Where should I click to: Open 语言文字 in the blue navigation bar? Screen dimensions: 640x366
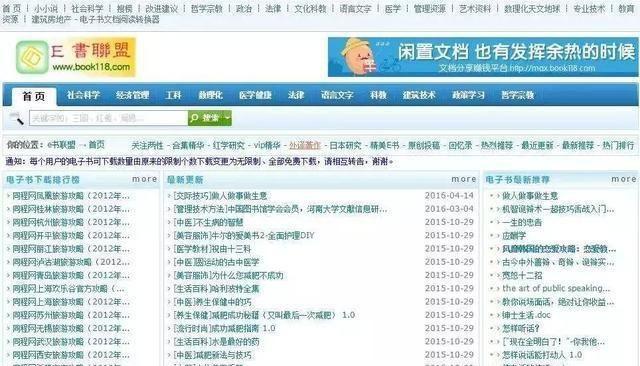tap(337, 95)
